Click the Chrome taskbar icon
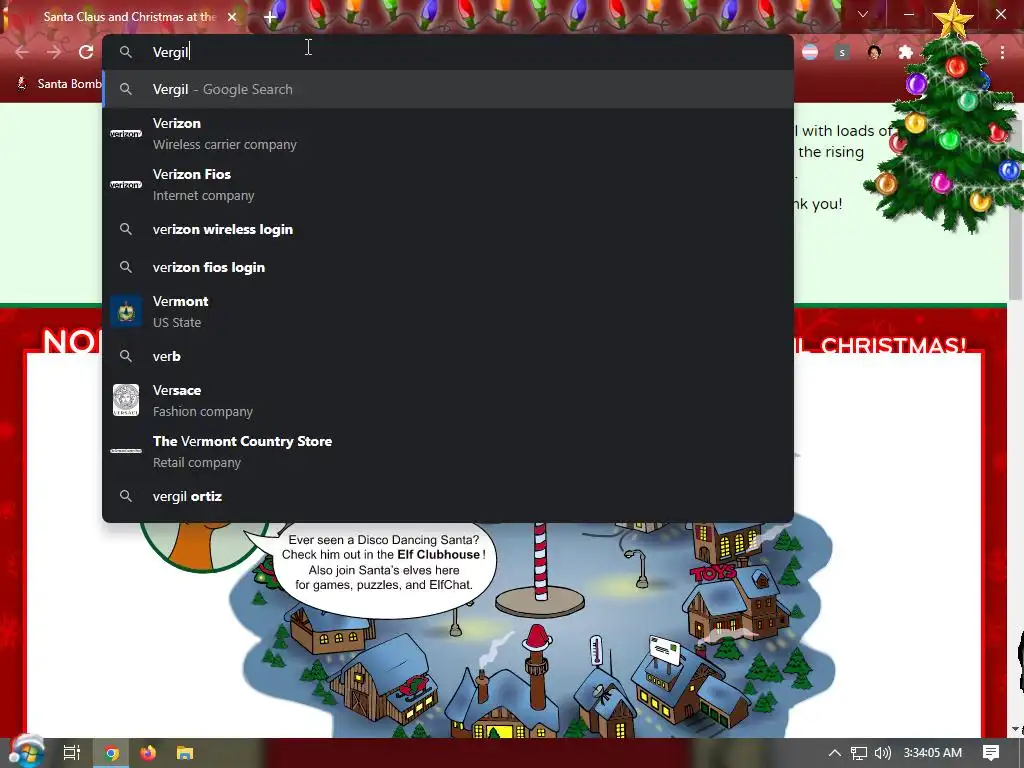The image size is (1024, 768). (x=111, y=753)
